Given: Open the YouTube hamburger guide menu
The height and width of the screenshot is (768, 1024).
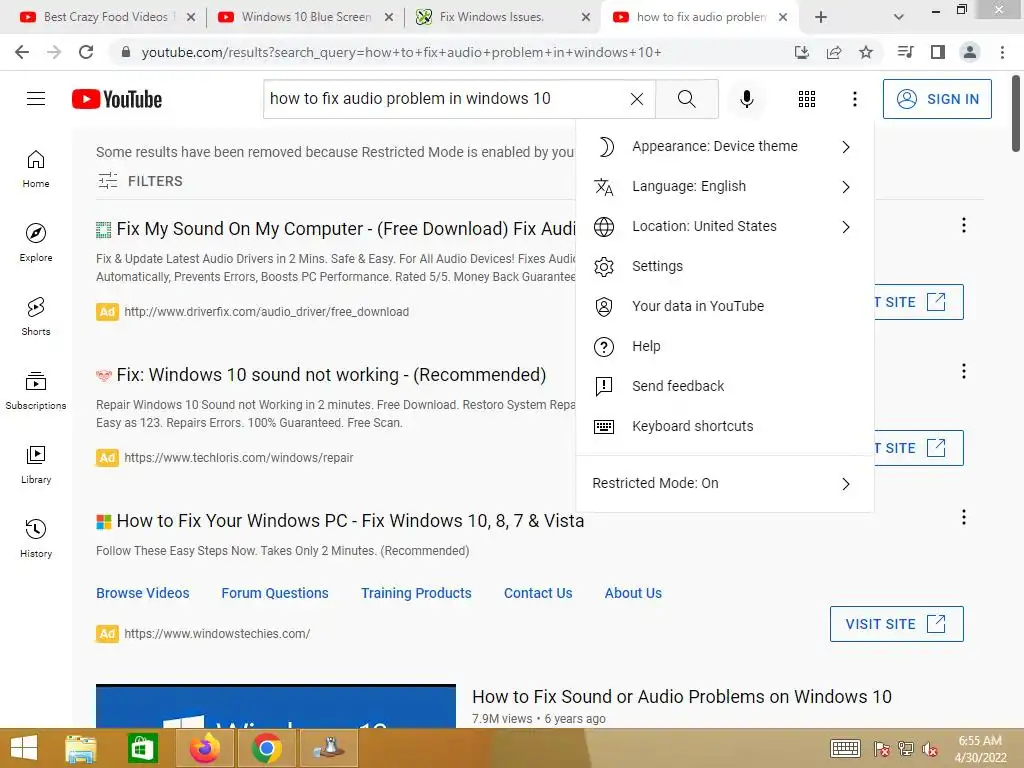Looking at the screenshot, I should pos(36,99).
